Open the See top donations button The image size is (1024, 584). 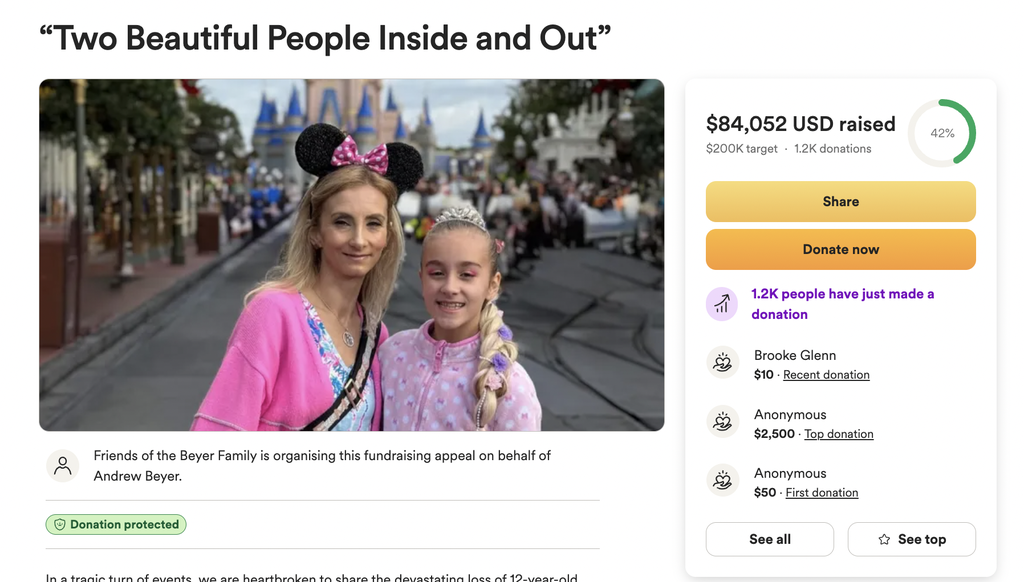pos(911,539)
